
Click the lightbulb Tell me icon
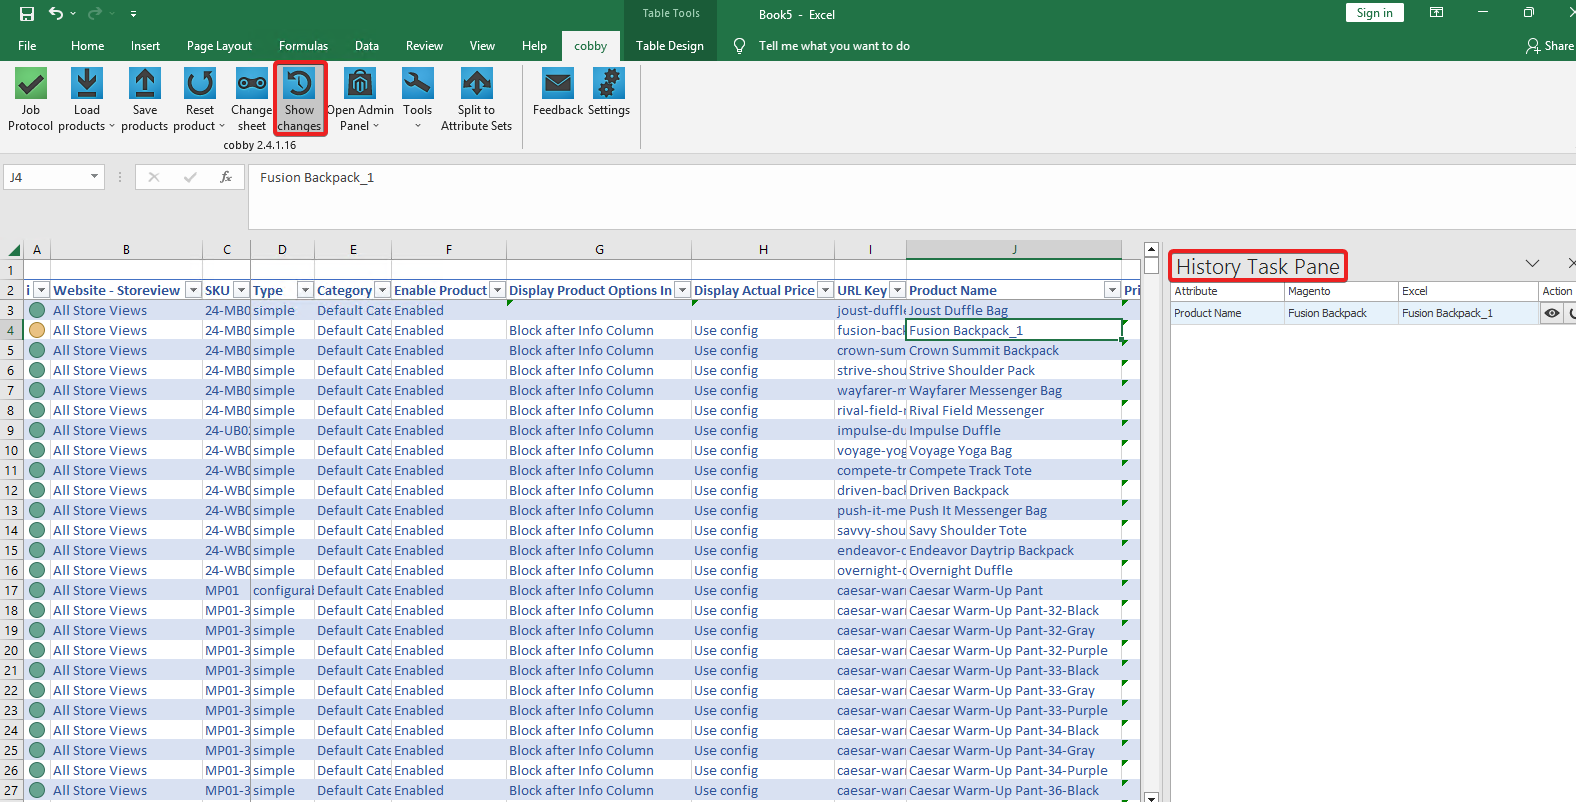pos(740,46)
